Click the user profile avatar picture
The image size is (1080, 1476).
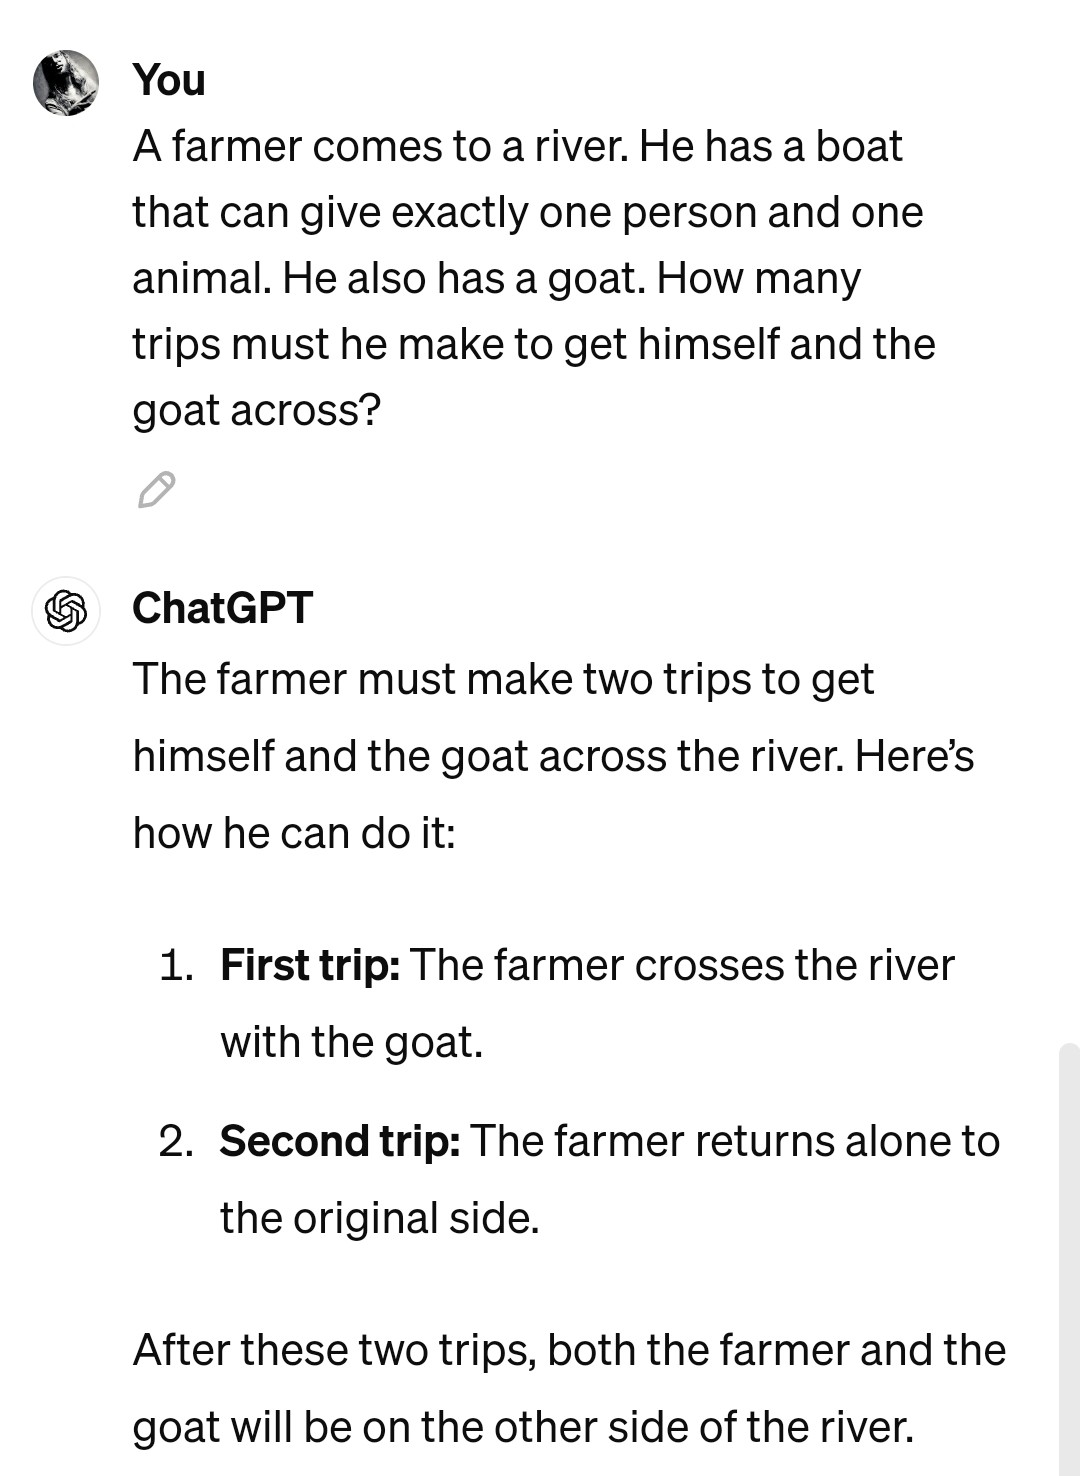66,83
